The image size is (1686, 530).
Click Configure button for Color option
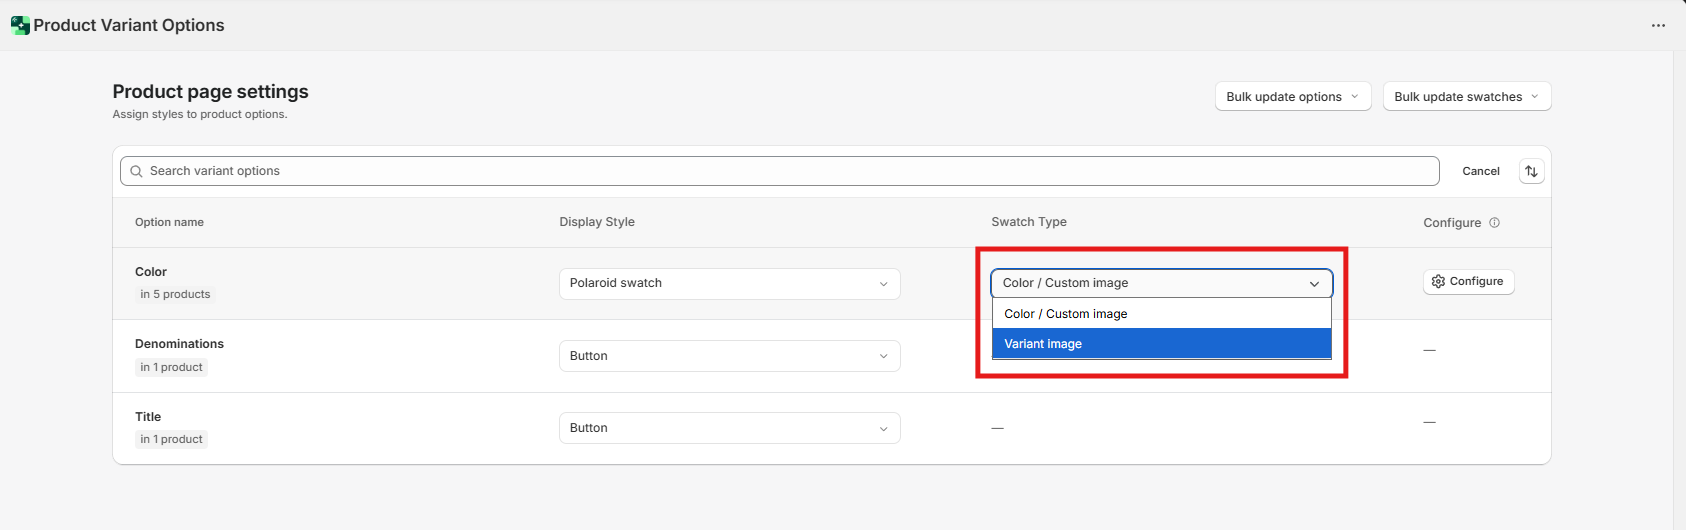tap(1468, 282)
